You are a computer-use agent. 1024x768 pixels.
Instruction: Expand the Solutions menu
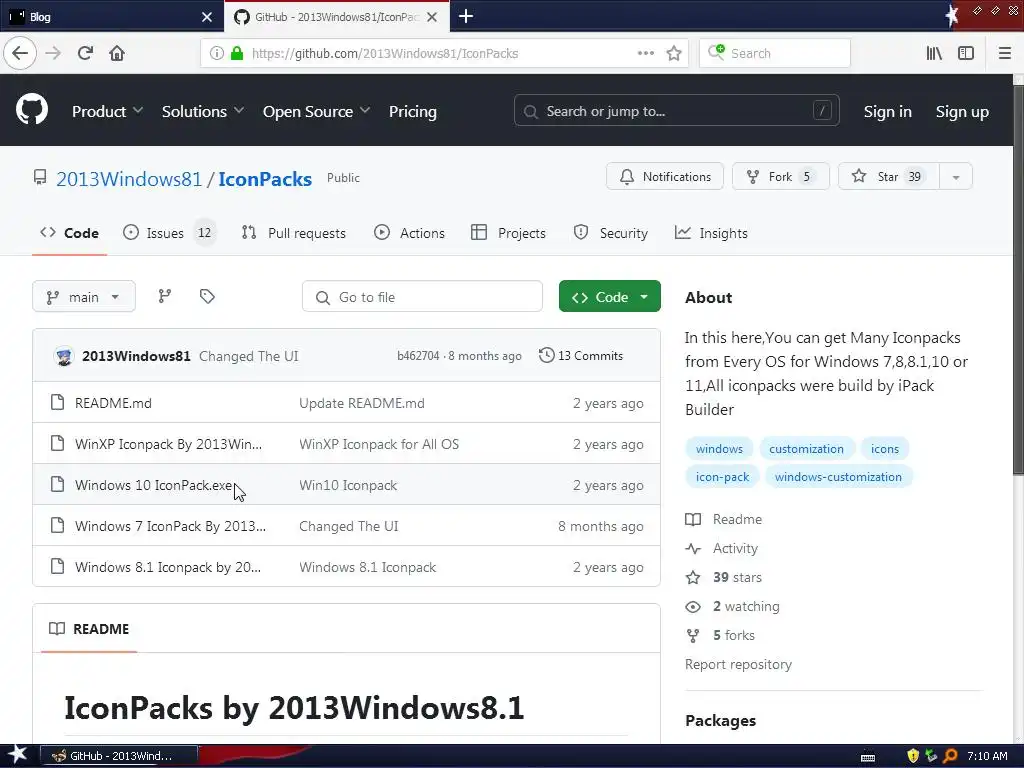pos(202,111)
